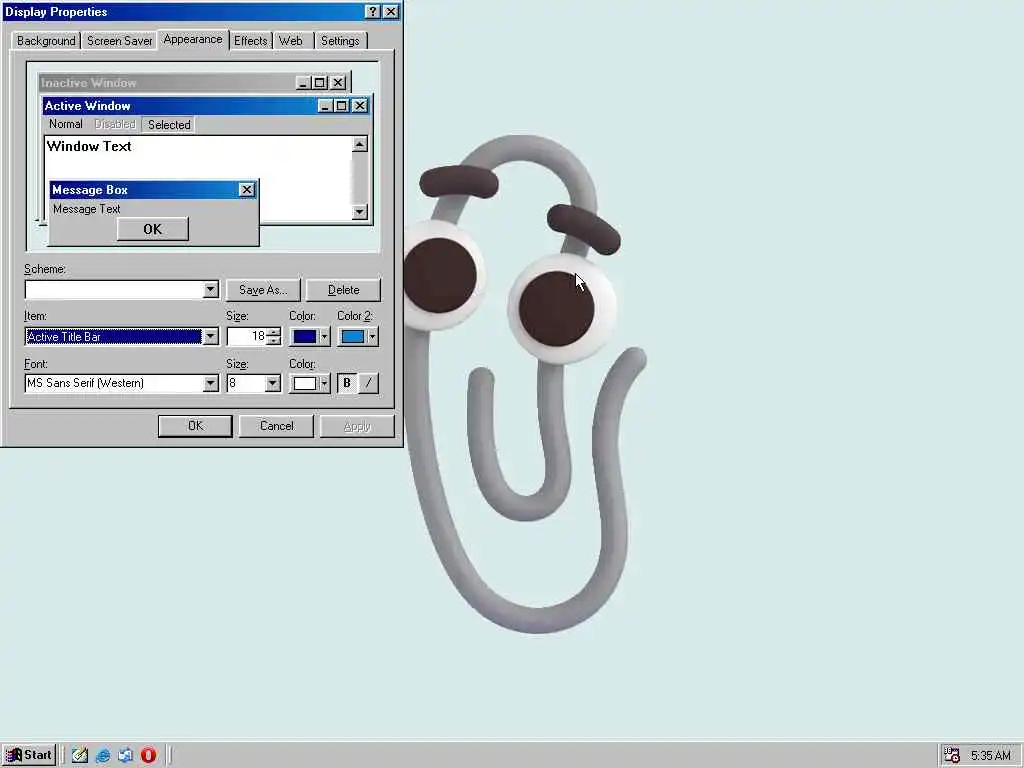Click the Message Box preview close icon
This screenshot has width=1024, height=768.
tap(246, 189)
